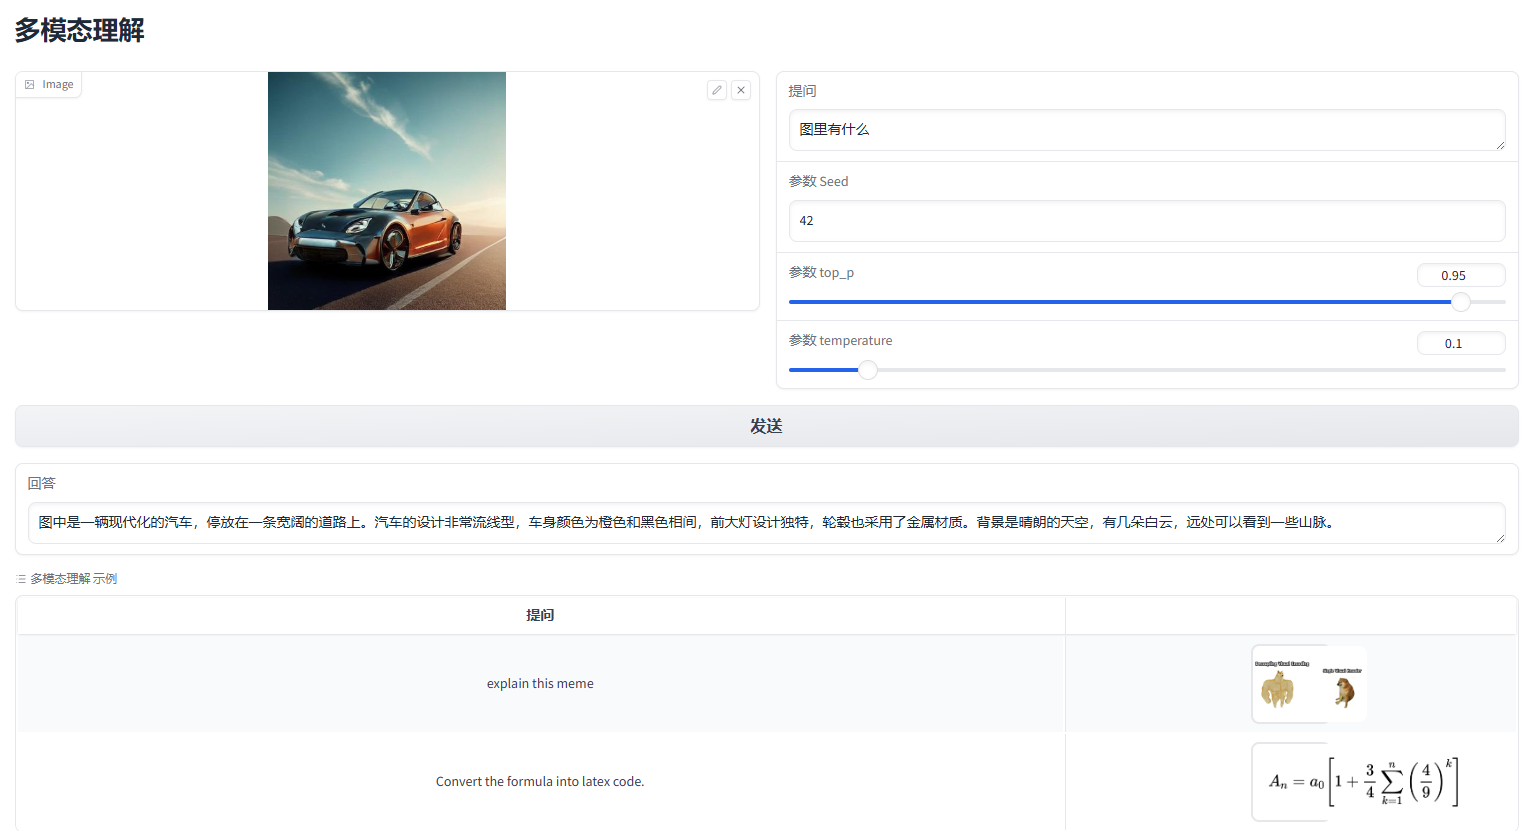Click the doge meme example thumbnail

tap(1308, 684)
